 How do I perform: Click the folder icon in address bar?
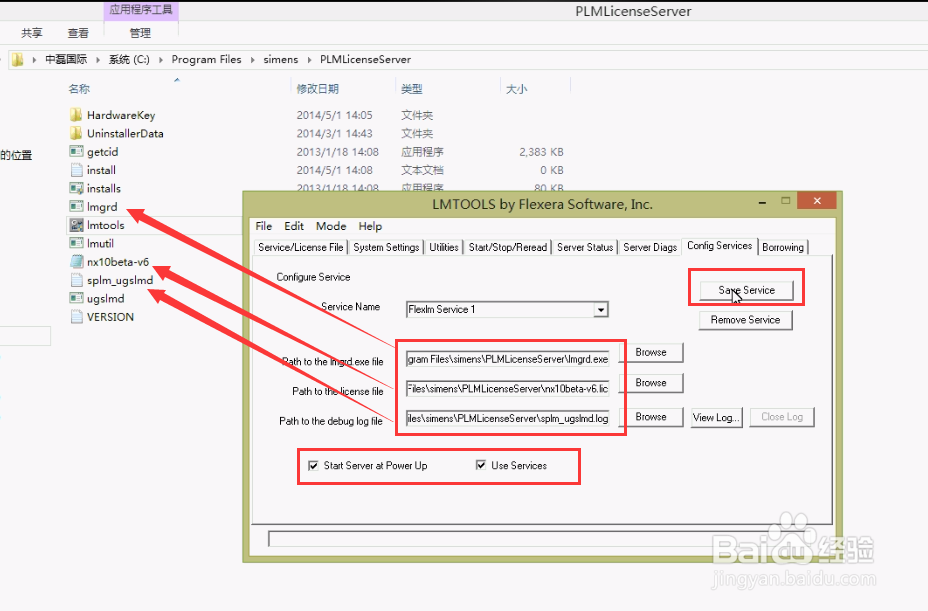coord(18,59)
